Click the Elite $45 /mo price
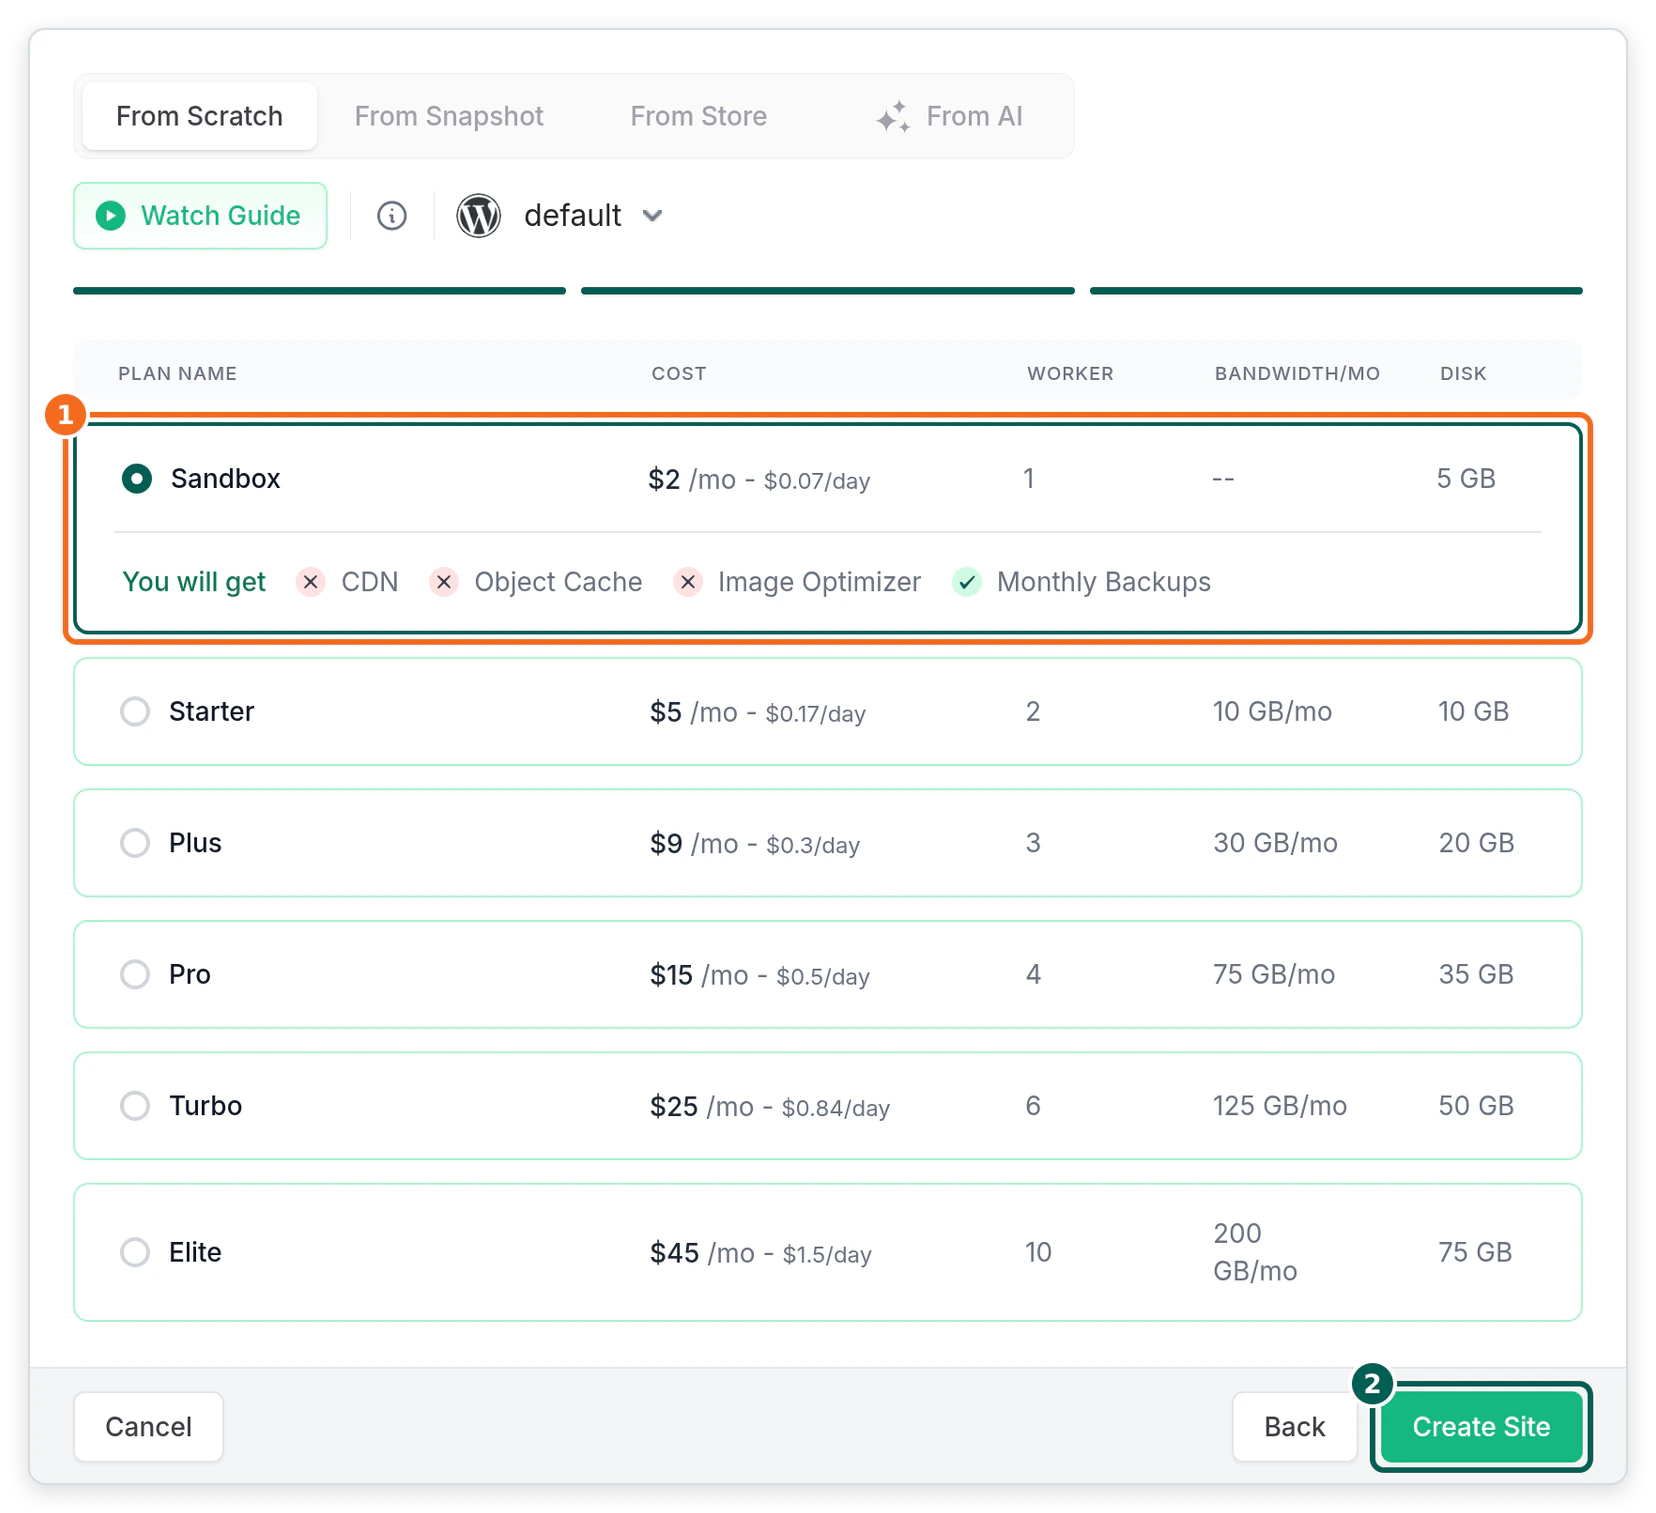 click(702, 1253)
